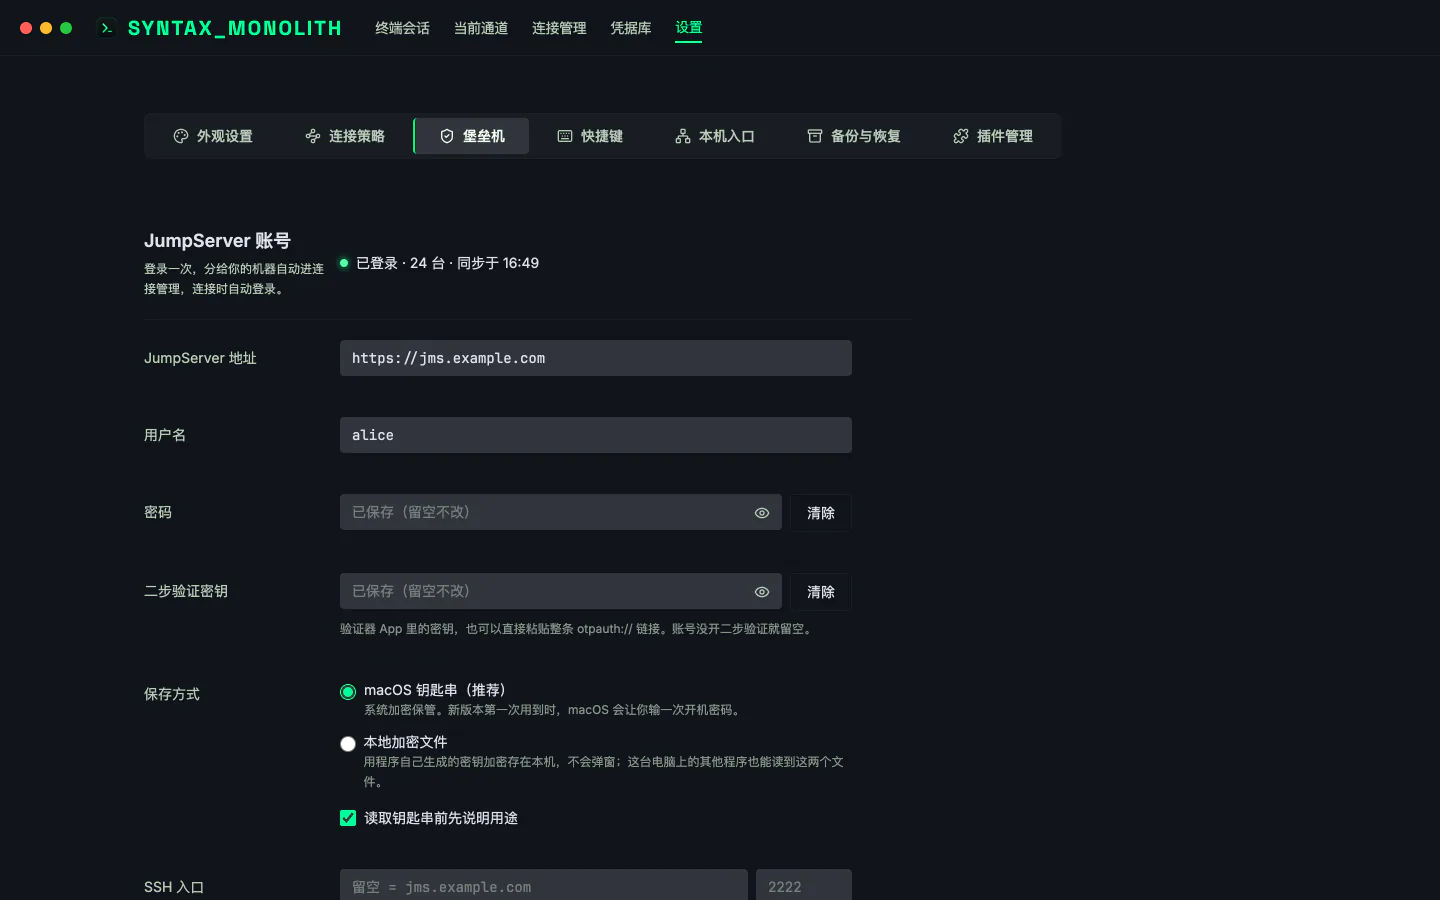
Task: Open 连接管理 from the top navigation
Action: (x=559, y=28)
